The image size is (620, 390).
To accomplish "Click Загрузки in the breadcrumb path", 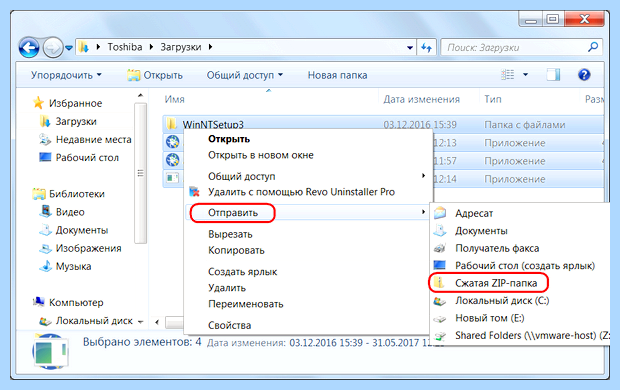I will point(181,47).
